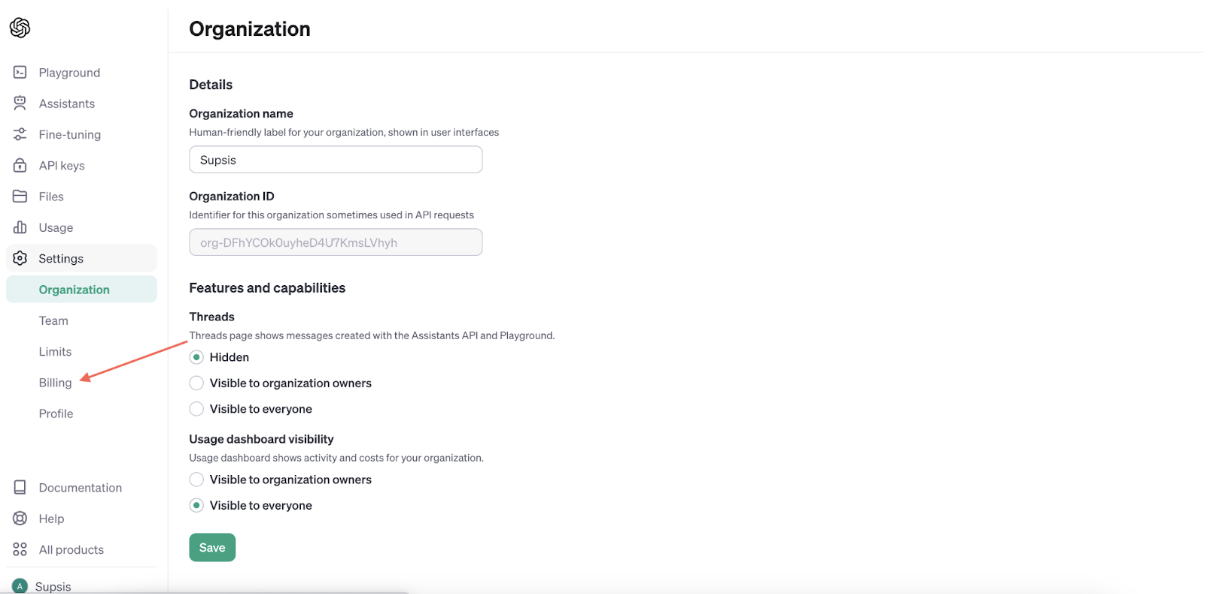Click the API keys lock icon
The width and height of the screenshot is (1214, 594).
coord(20,165)
